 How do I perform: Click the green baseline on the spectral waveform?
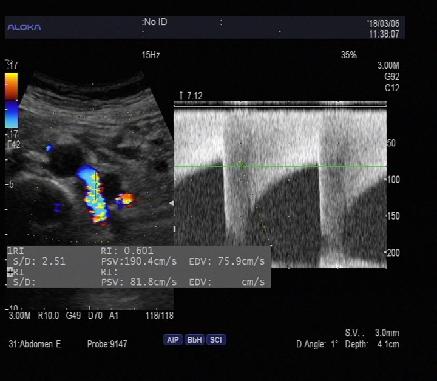pyautogui.click(x=280, y=166)
